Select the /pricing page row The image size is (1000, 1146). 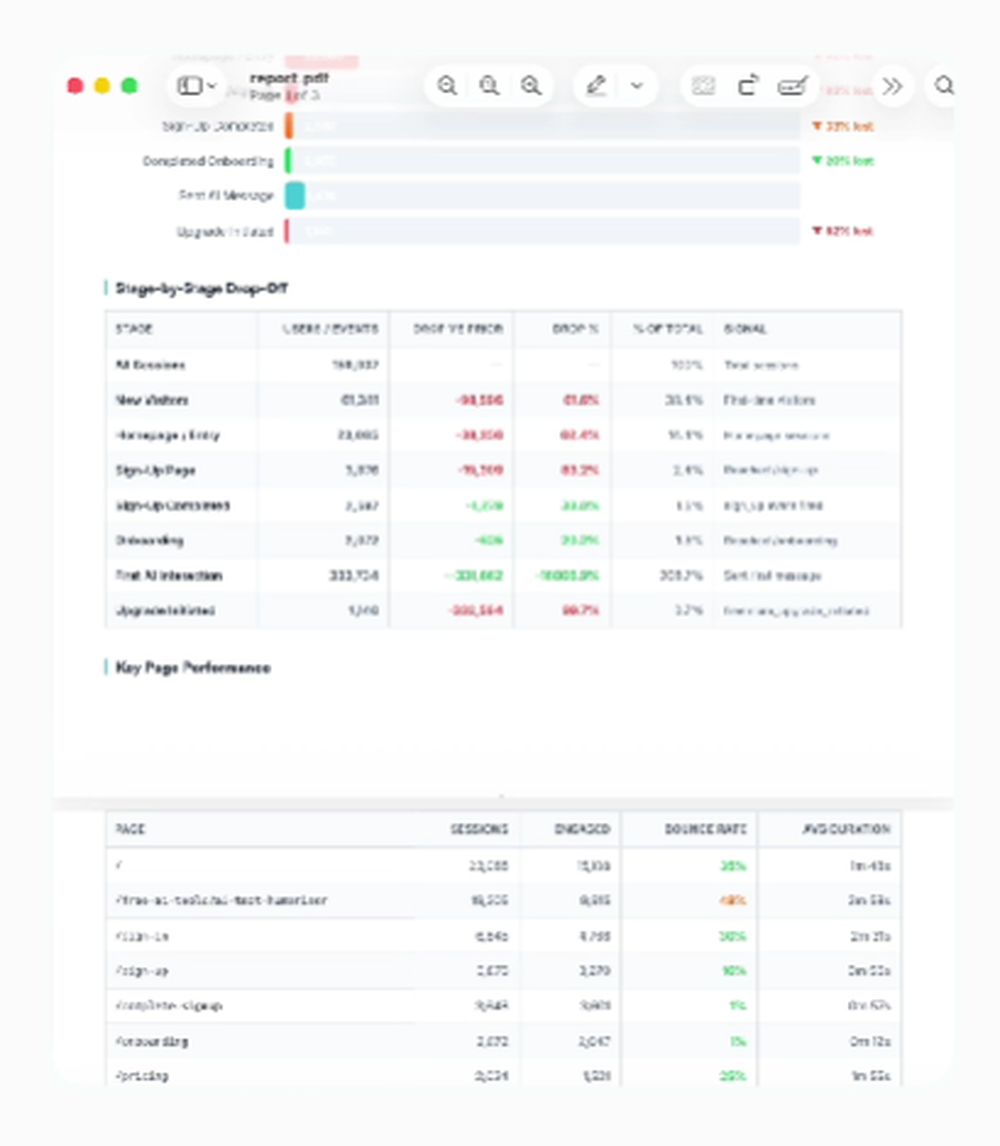coord(503,1073)
